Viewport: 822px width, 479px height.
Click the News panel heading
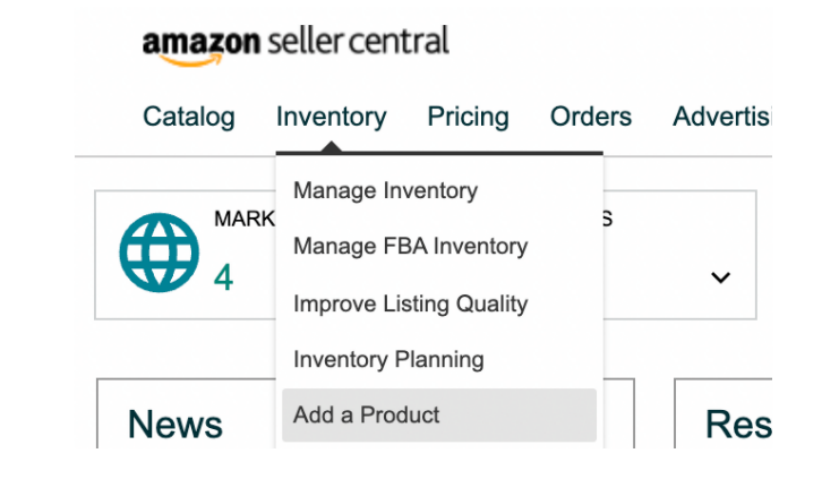(175, 424)
